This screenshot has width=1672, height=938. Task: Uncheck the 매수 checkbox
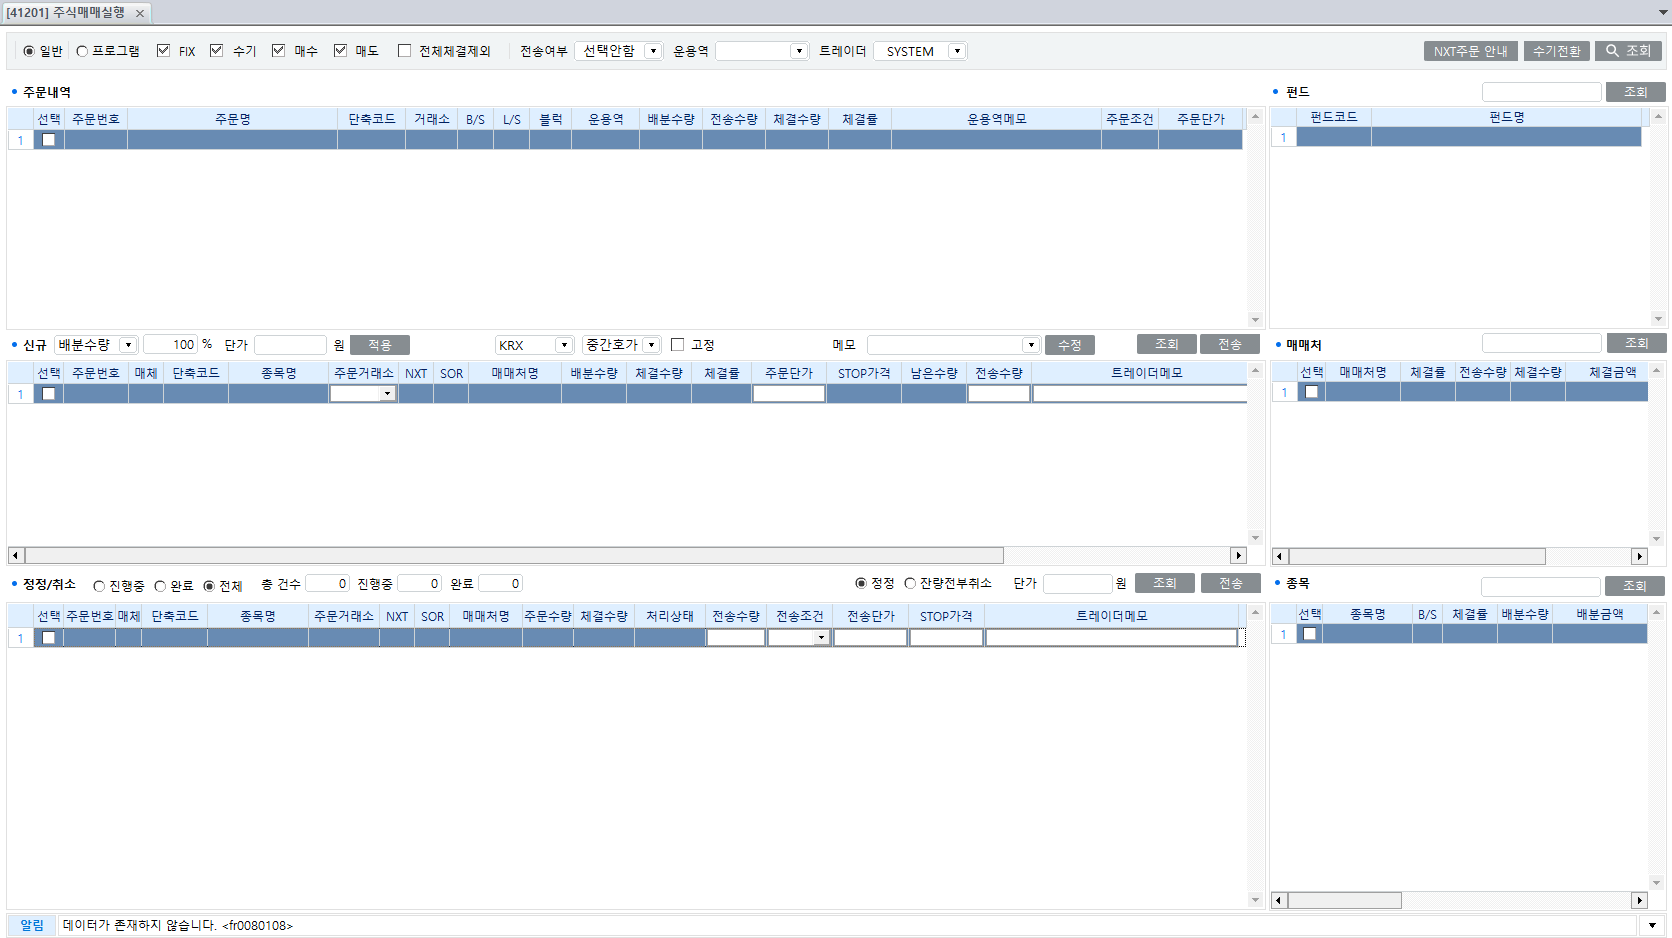click(x=278, y=51)
